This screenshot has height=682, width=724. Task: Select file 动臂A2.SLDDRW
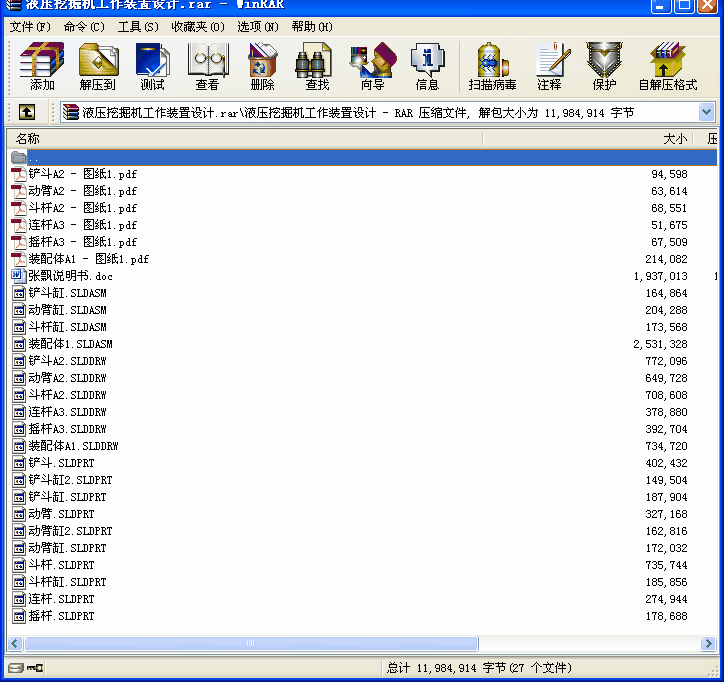click(67, 378)
